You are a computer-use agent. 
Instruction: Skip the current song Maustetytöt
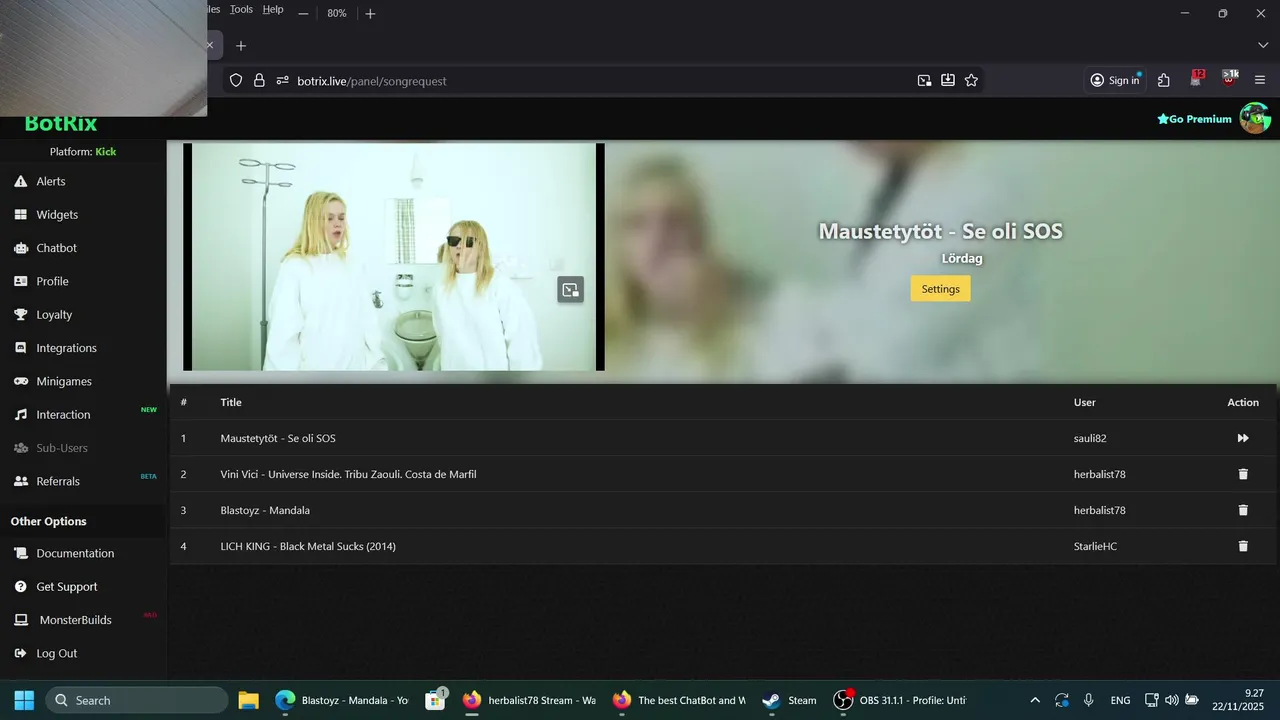tap(1243, 438)
